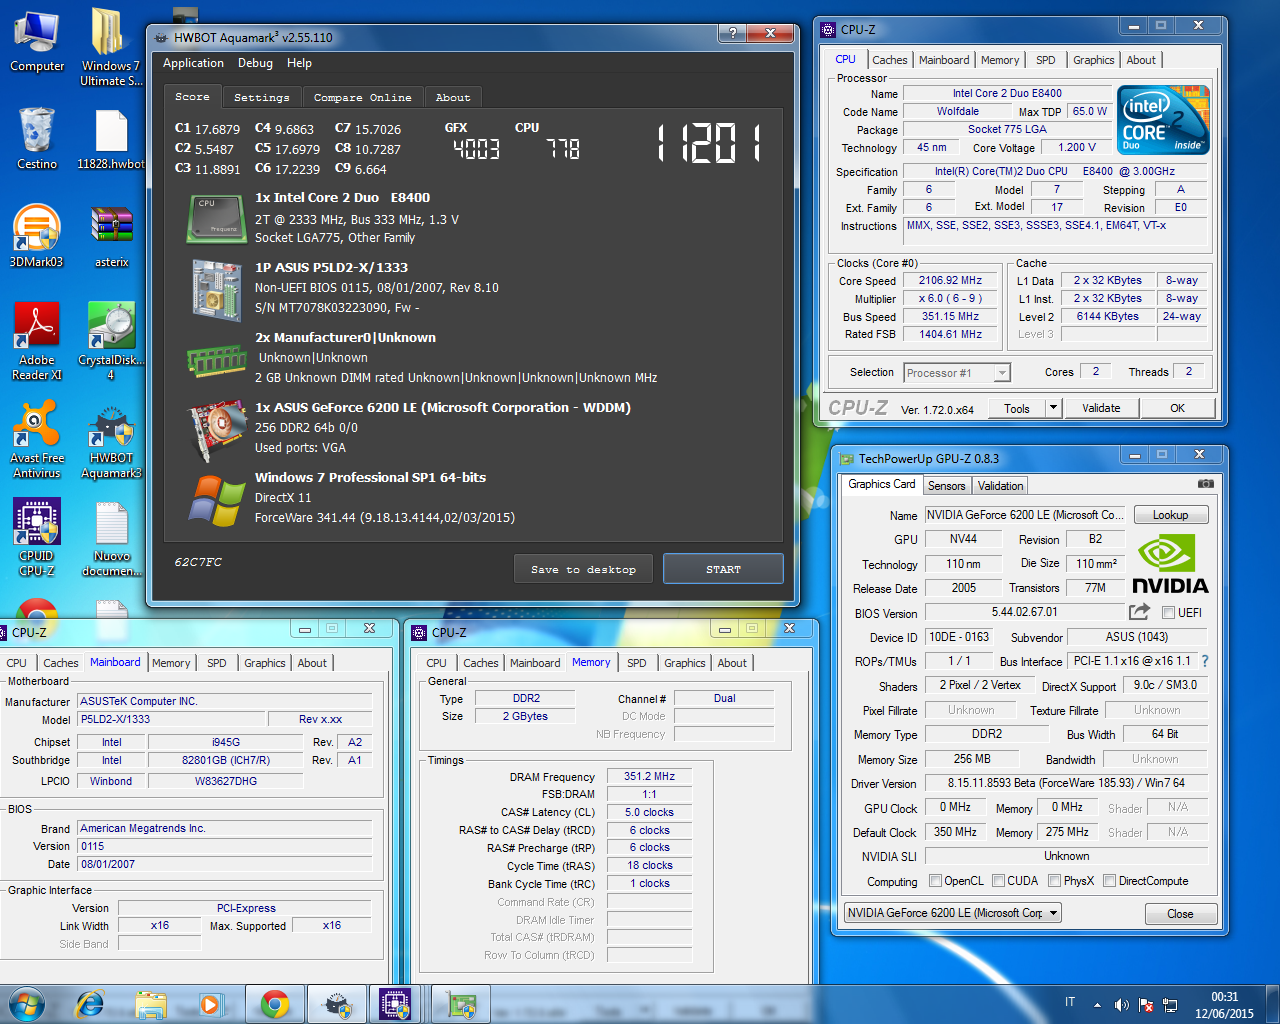Show hidden tray icons arrow
The image size is (1280, 1024).
tap(1097, 1005)
